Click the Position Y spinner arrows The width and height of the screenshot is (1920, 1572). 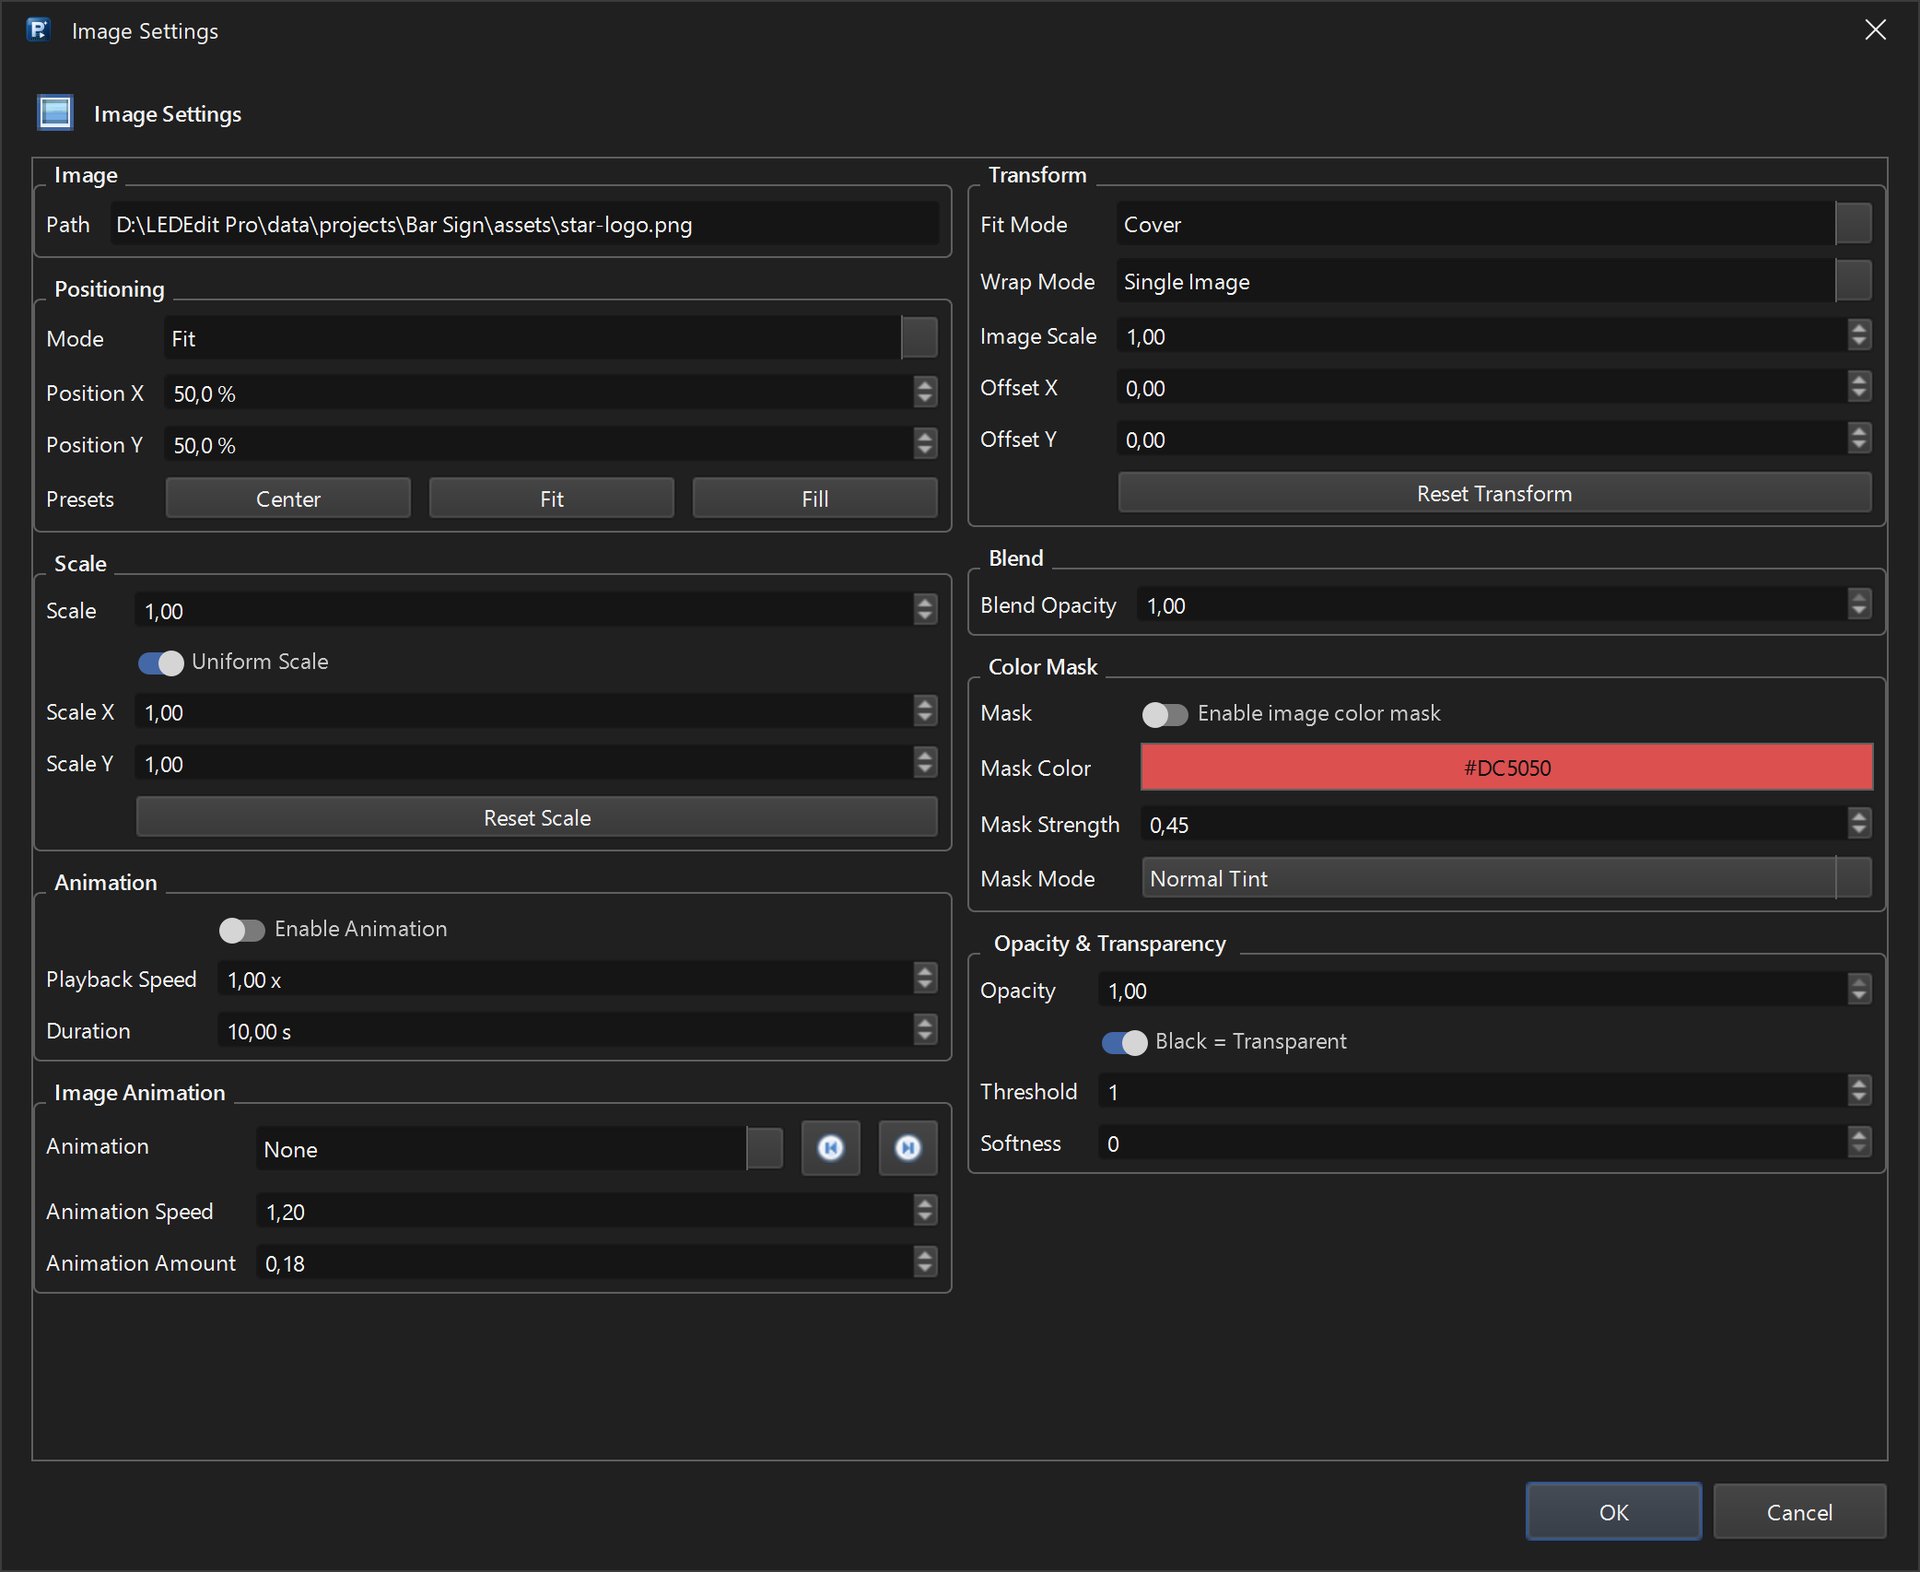[x=925, y=444]
